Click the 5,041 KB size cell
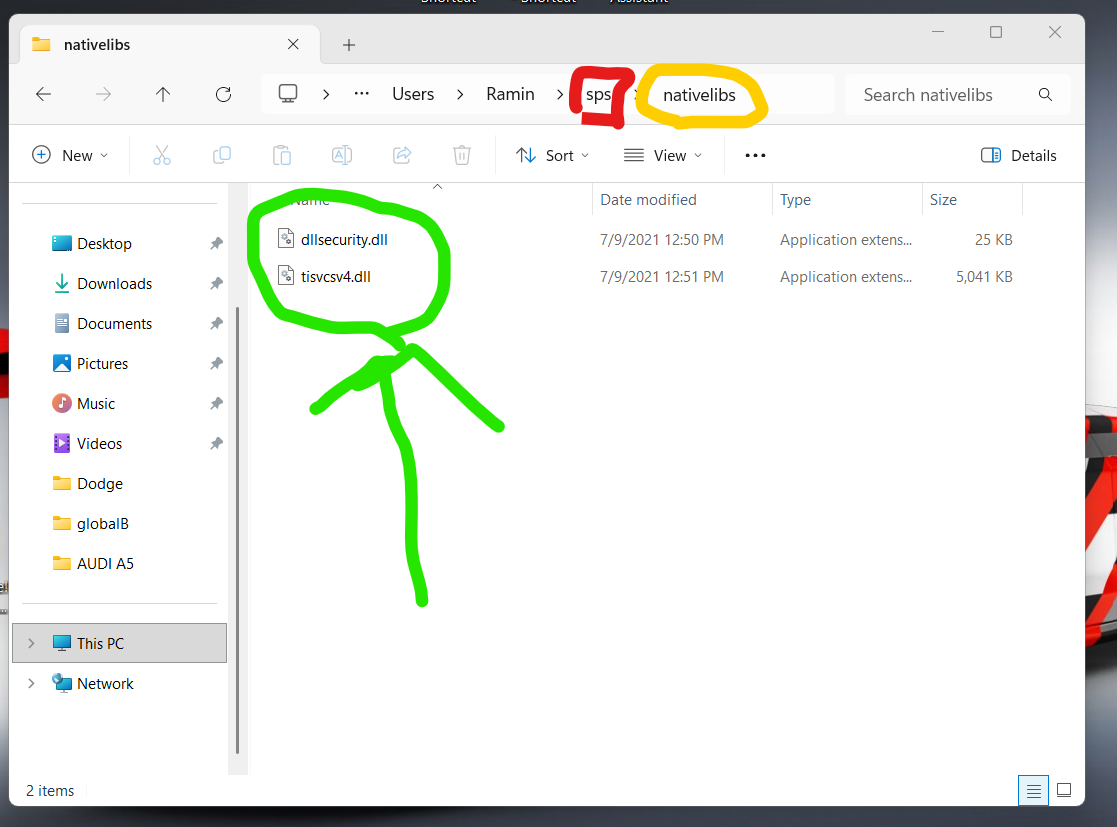1117x827 pixels. click(x=984, y=276)
